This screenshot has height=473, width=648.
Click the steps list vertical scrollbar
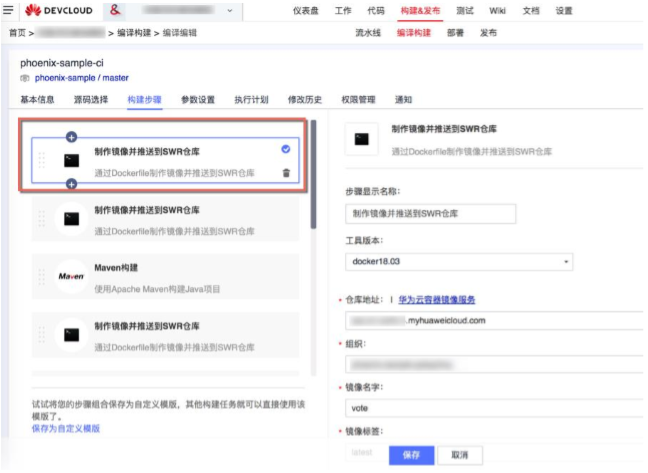(314, 174)
